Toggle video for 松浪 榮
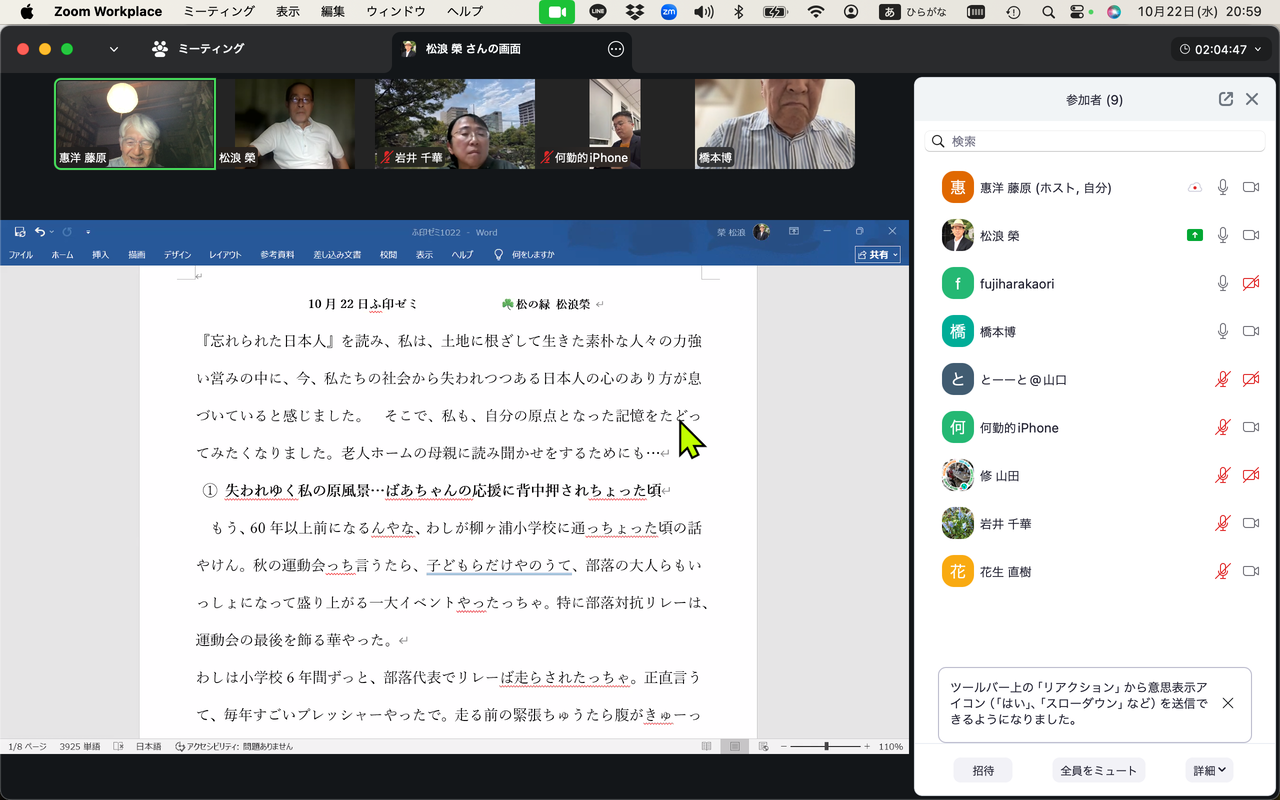Screen dimensions: 1280x800 (1250, 235)
